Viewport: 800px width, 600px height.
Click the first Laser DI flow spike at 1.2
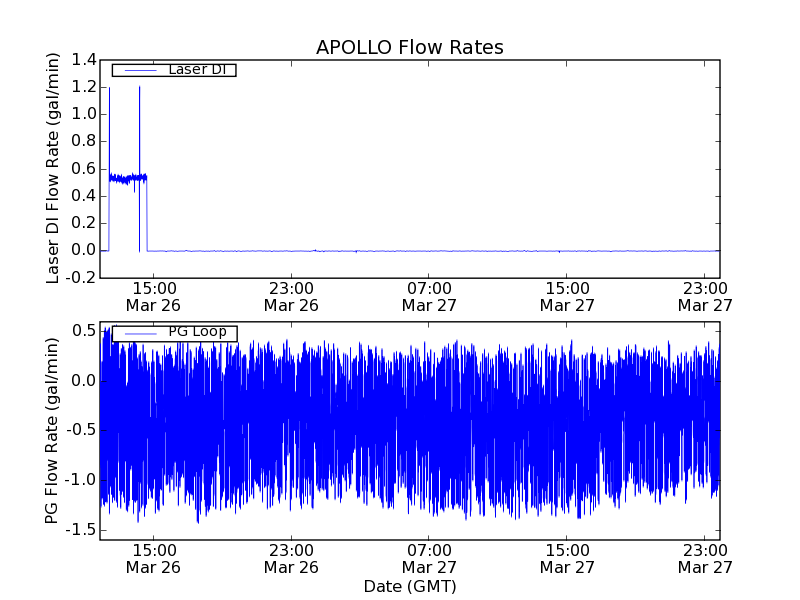(109, 130)
